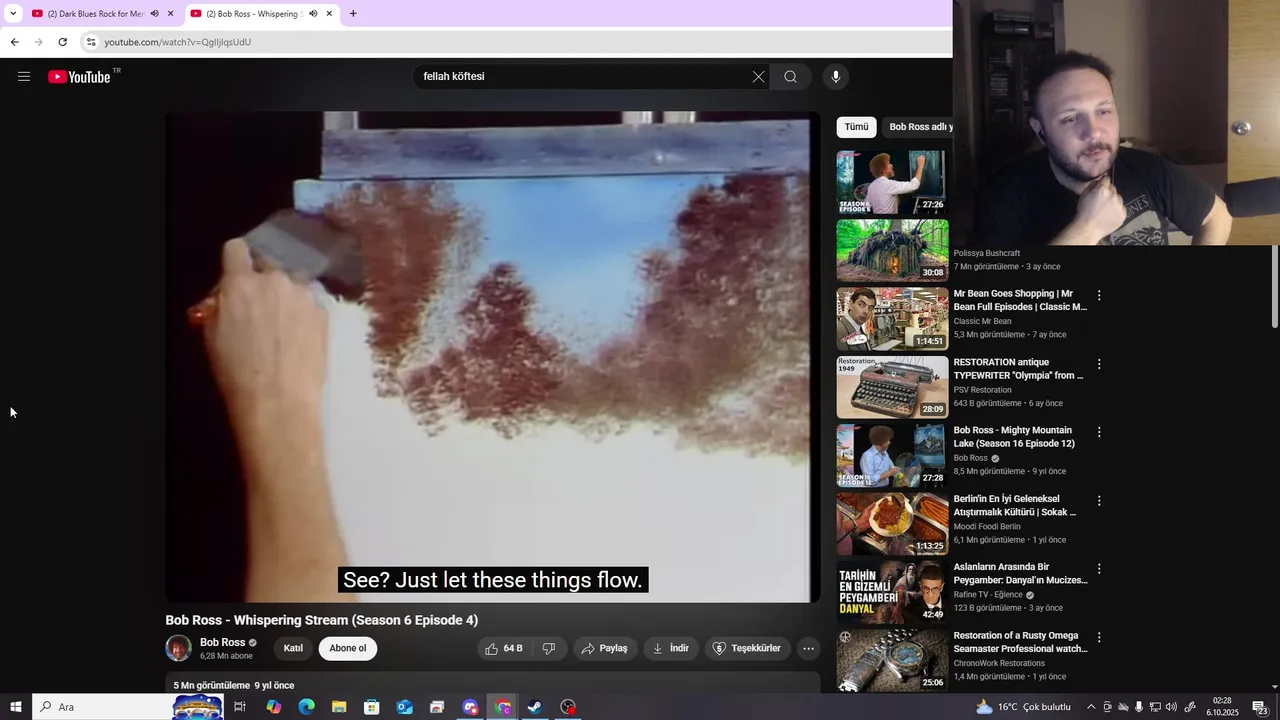This screenshot has height=720, width=1280.
Task: Reload the page with the refresh icon
Action: point(62,42)
